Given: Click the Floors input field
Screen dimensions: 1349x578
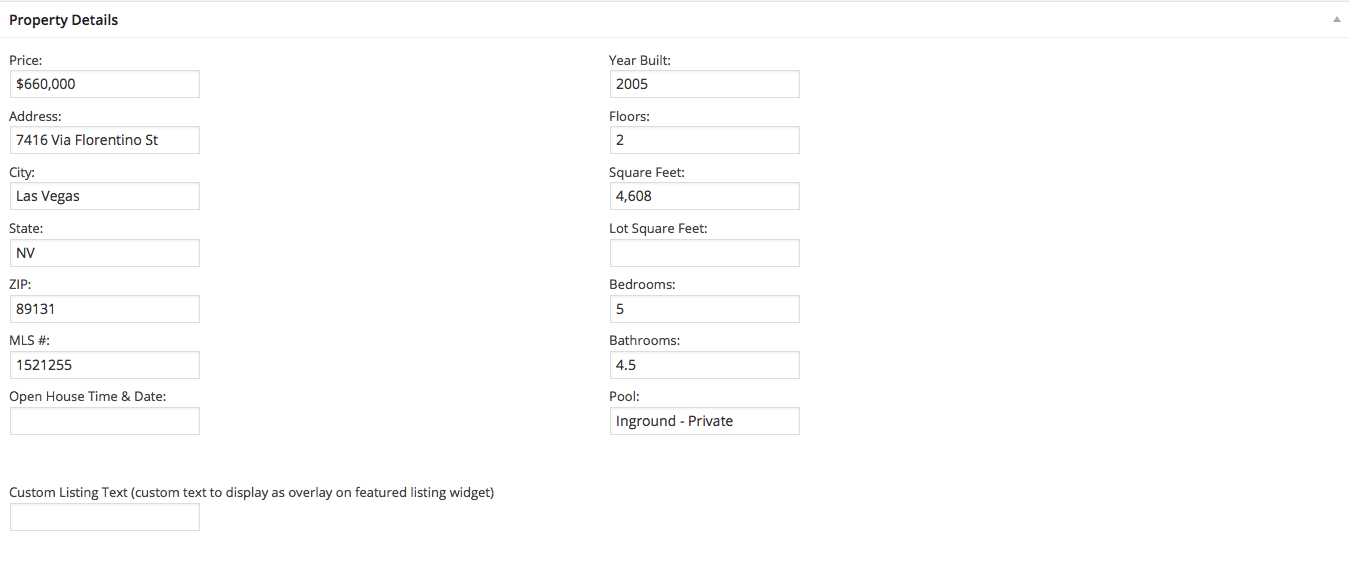Looking at the screenshot, I should (705, 140).
